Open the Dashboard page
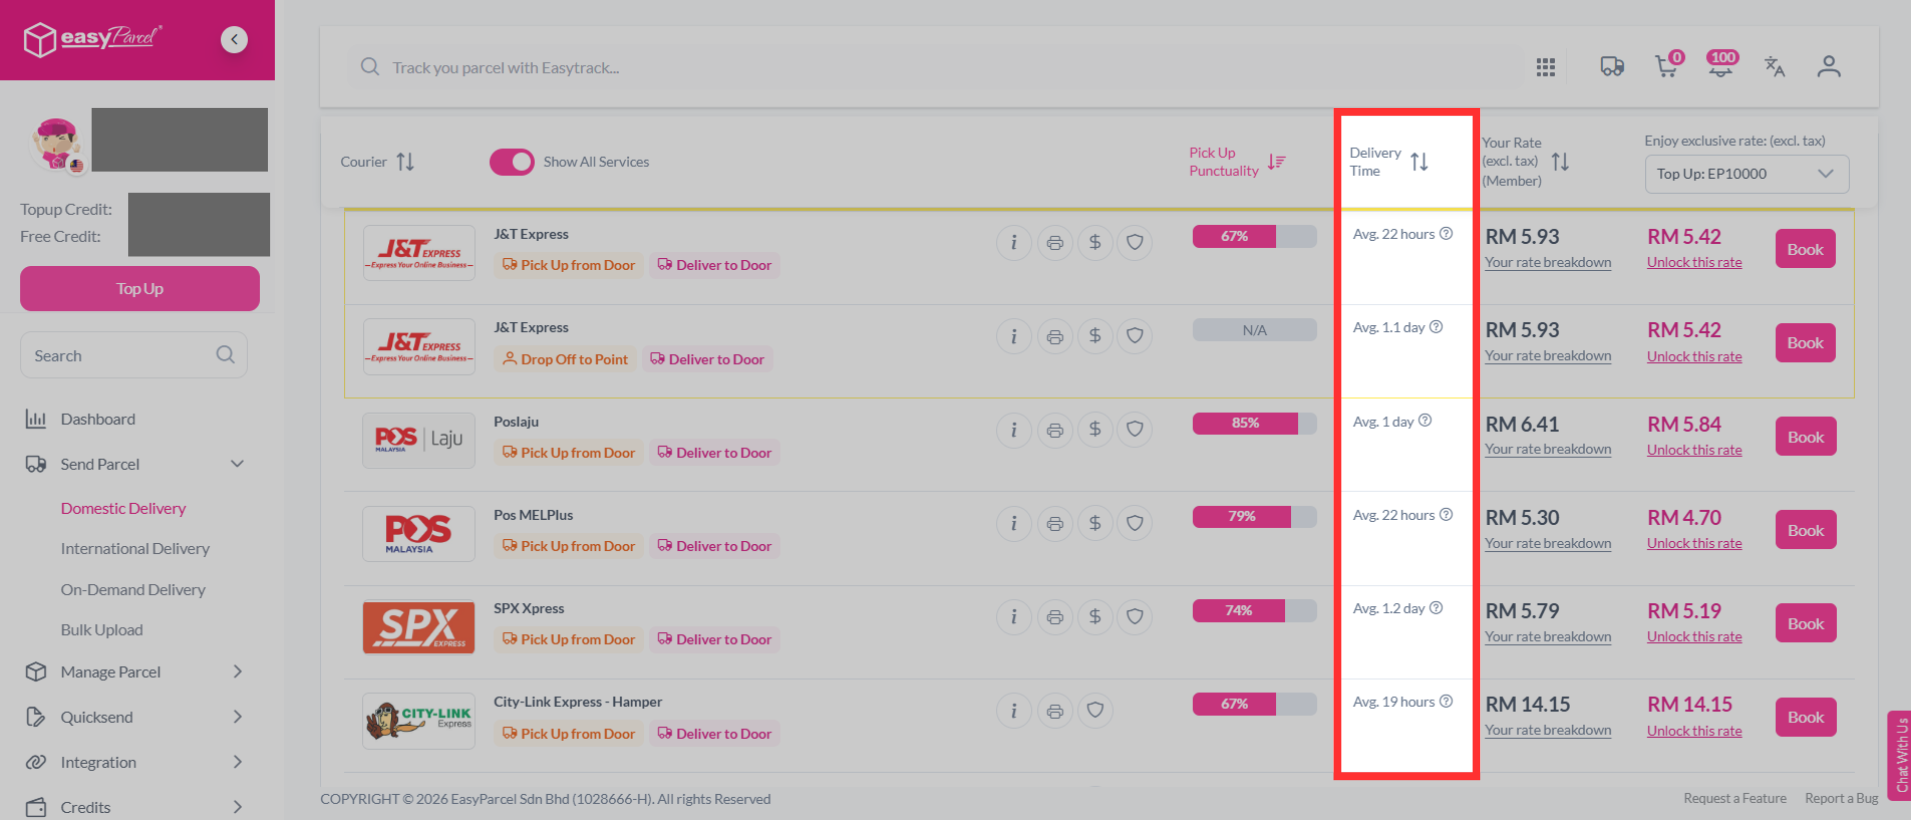 [x=98, y=419]
